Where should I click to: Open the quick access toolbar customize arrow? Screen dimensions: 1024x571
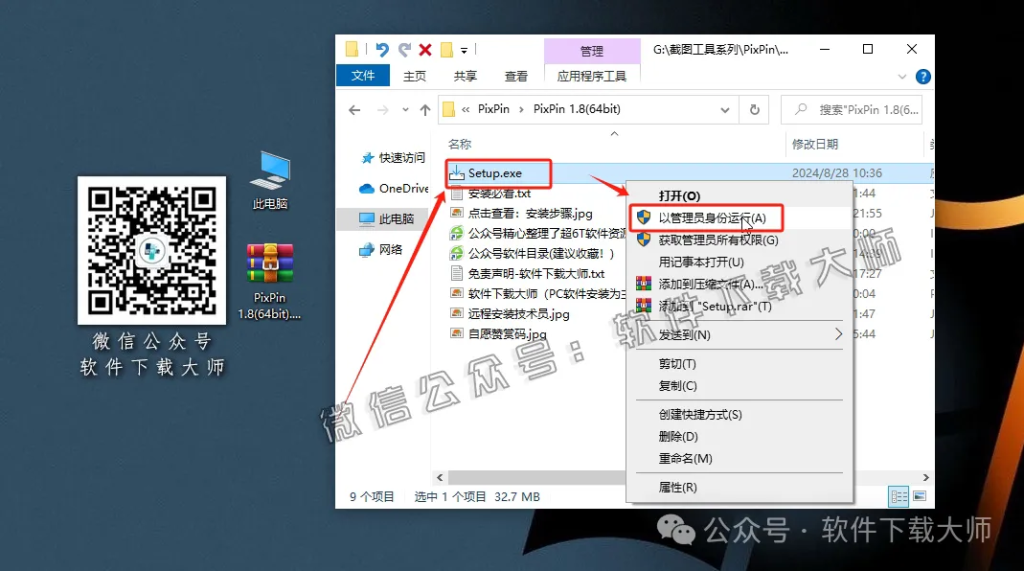pyautogui.click(x=464, y=50)
